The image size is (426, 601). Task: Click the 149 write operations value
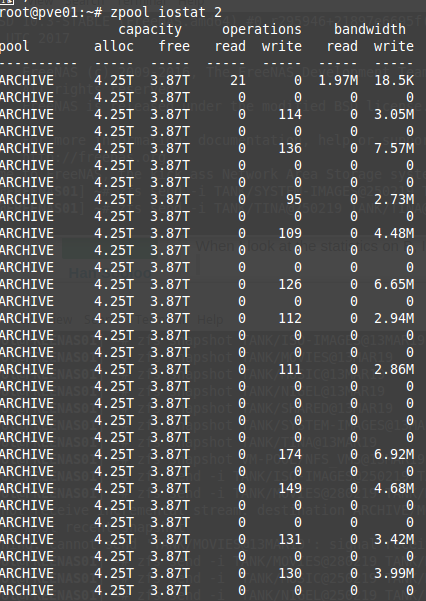(x=290, y=488)
